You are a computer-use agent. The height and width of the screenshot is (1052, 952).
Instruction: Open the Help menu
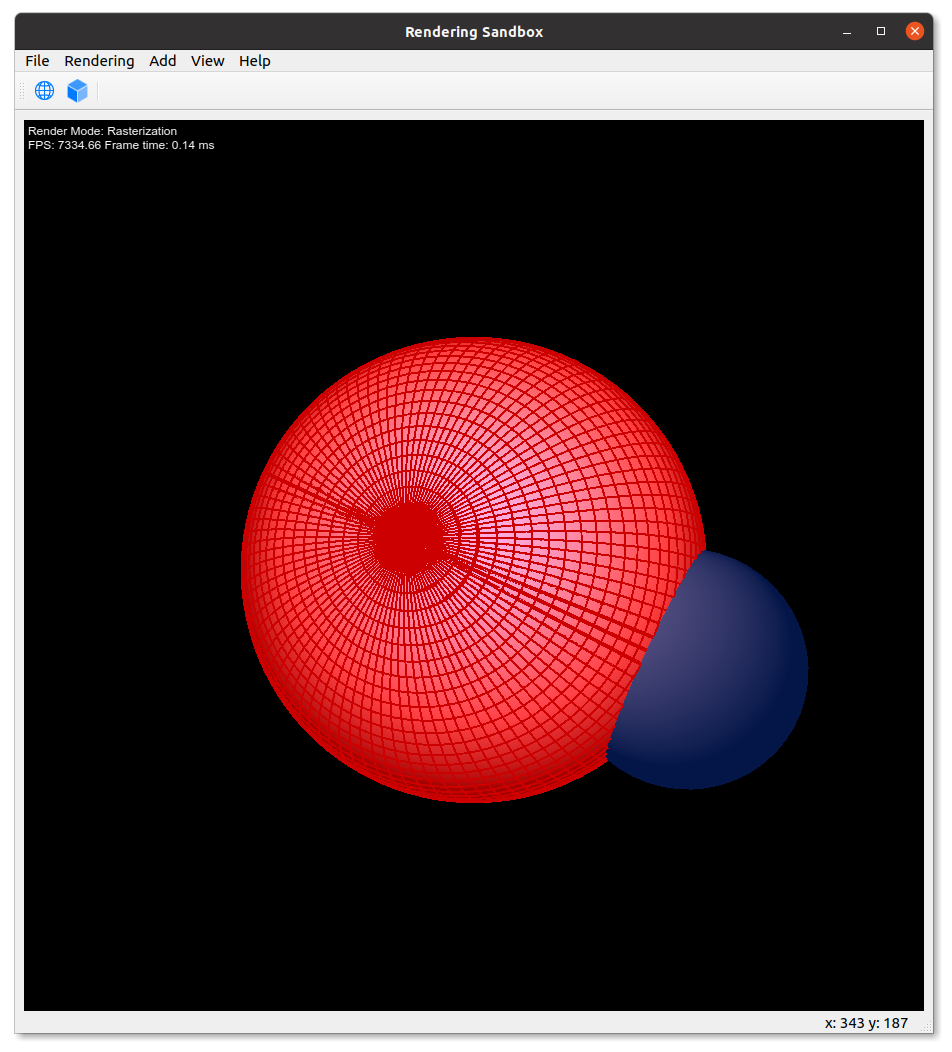[254, 61]
